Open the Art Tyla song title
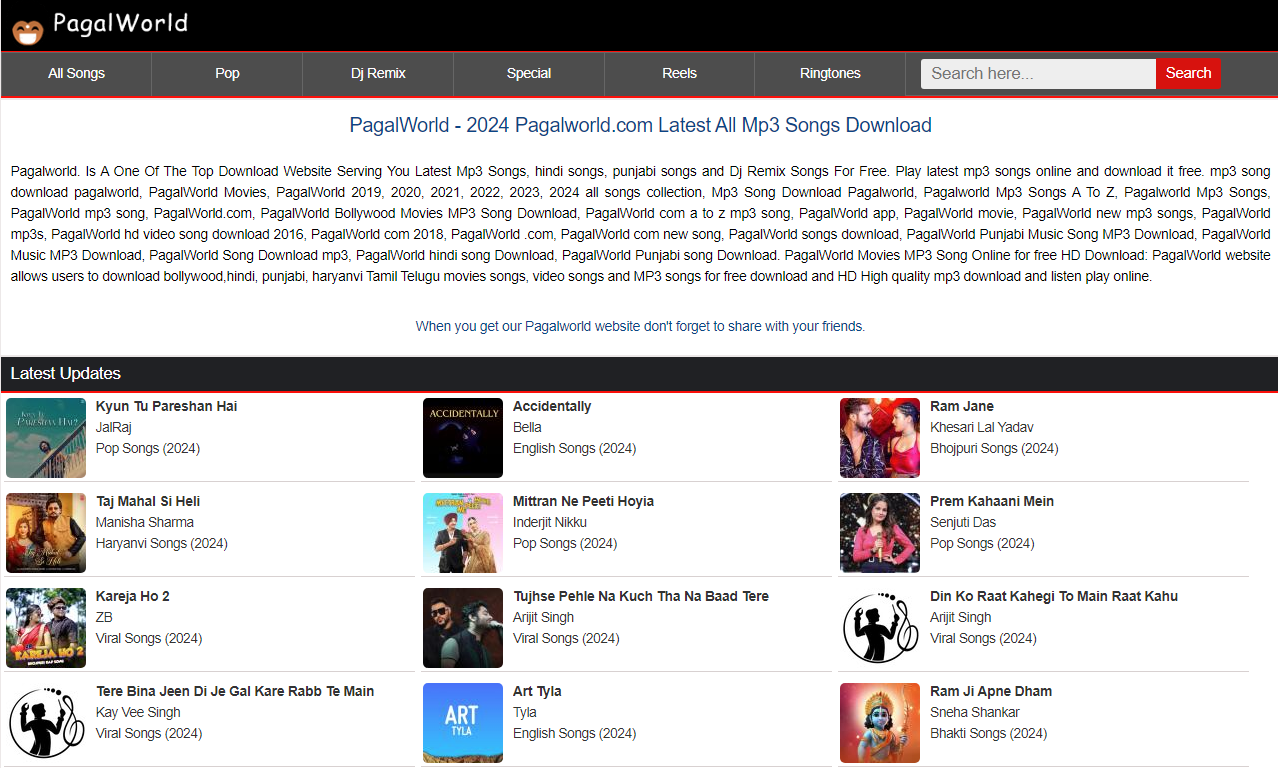 coord(537,691)
